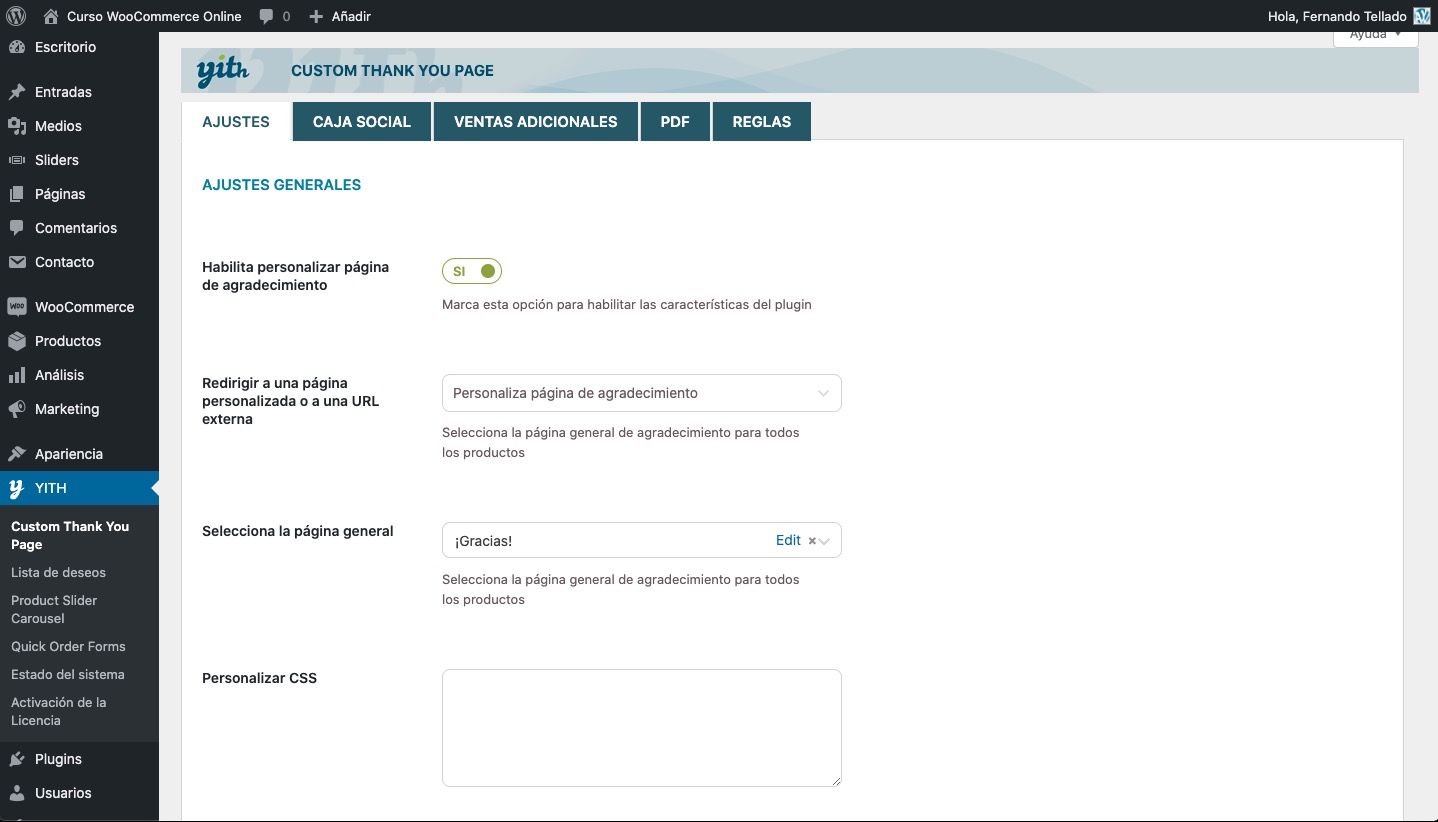The width and height of the screenshot is (1438, 822).
Task: Switch to the Caja Social tab
Action: click(362, 122)
